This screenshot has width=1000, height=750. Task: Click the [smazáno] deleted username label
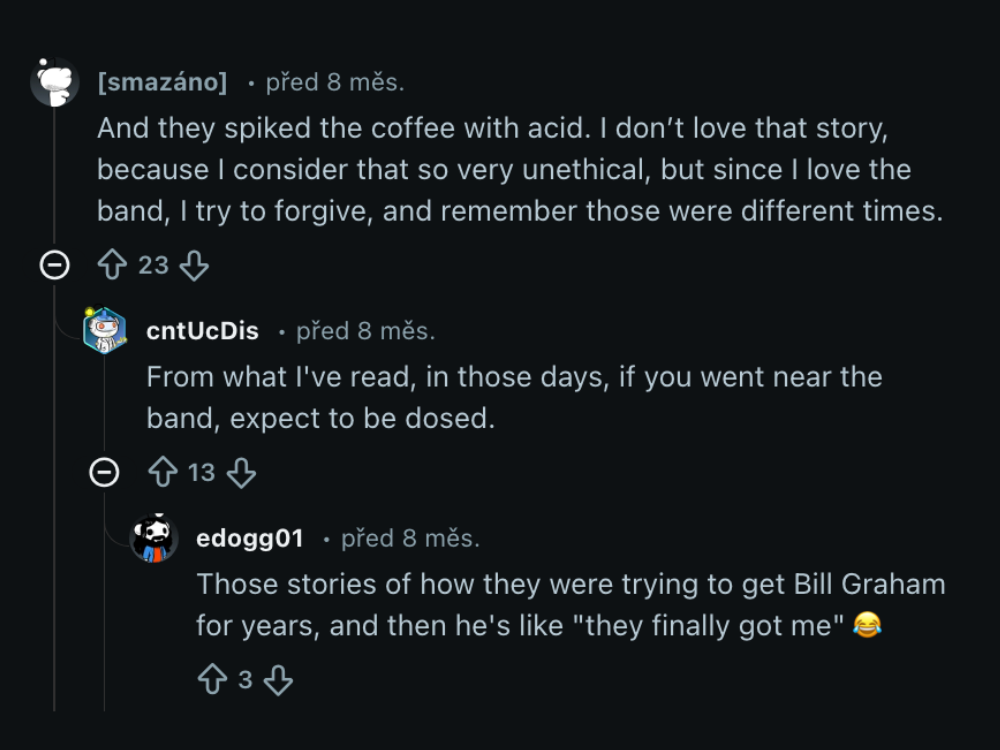coord(162,82)
